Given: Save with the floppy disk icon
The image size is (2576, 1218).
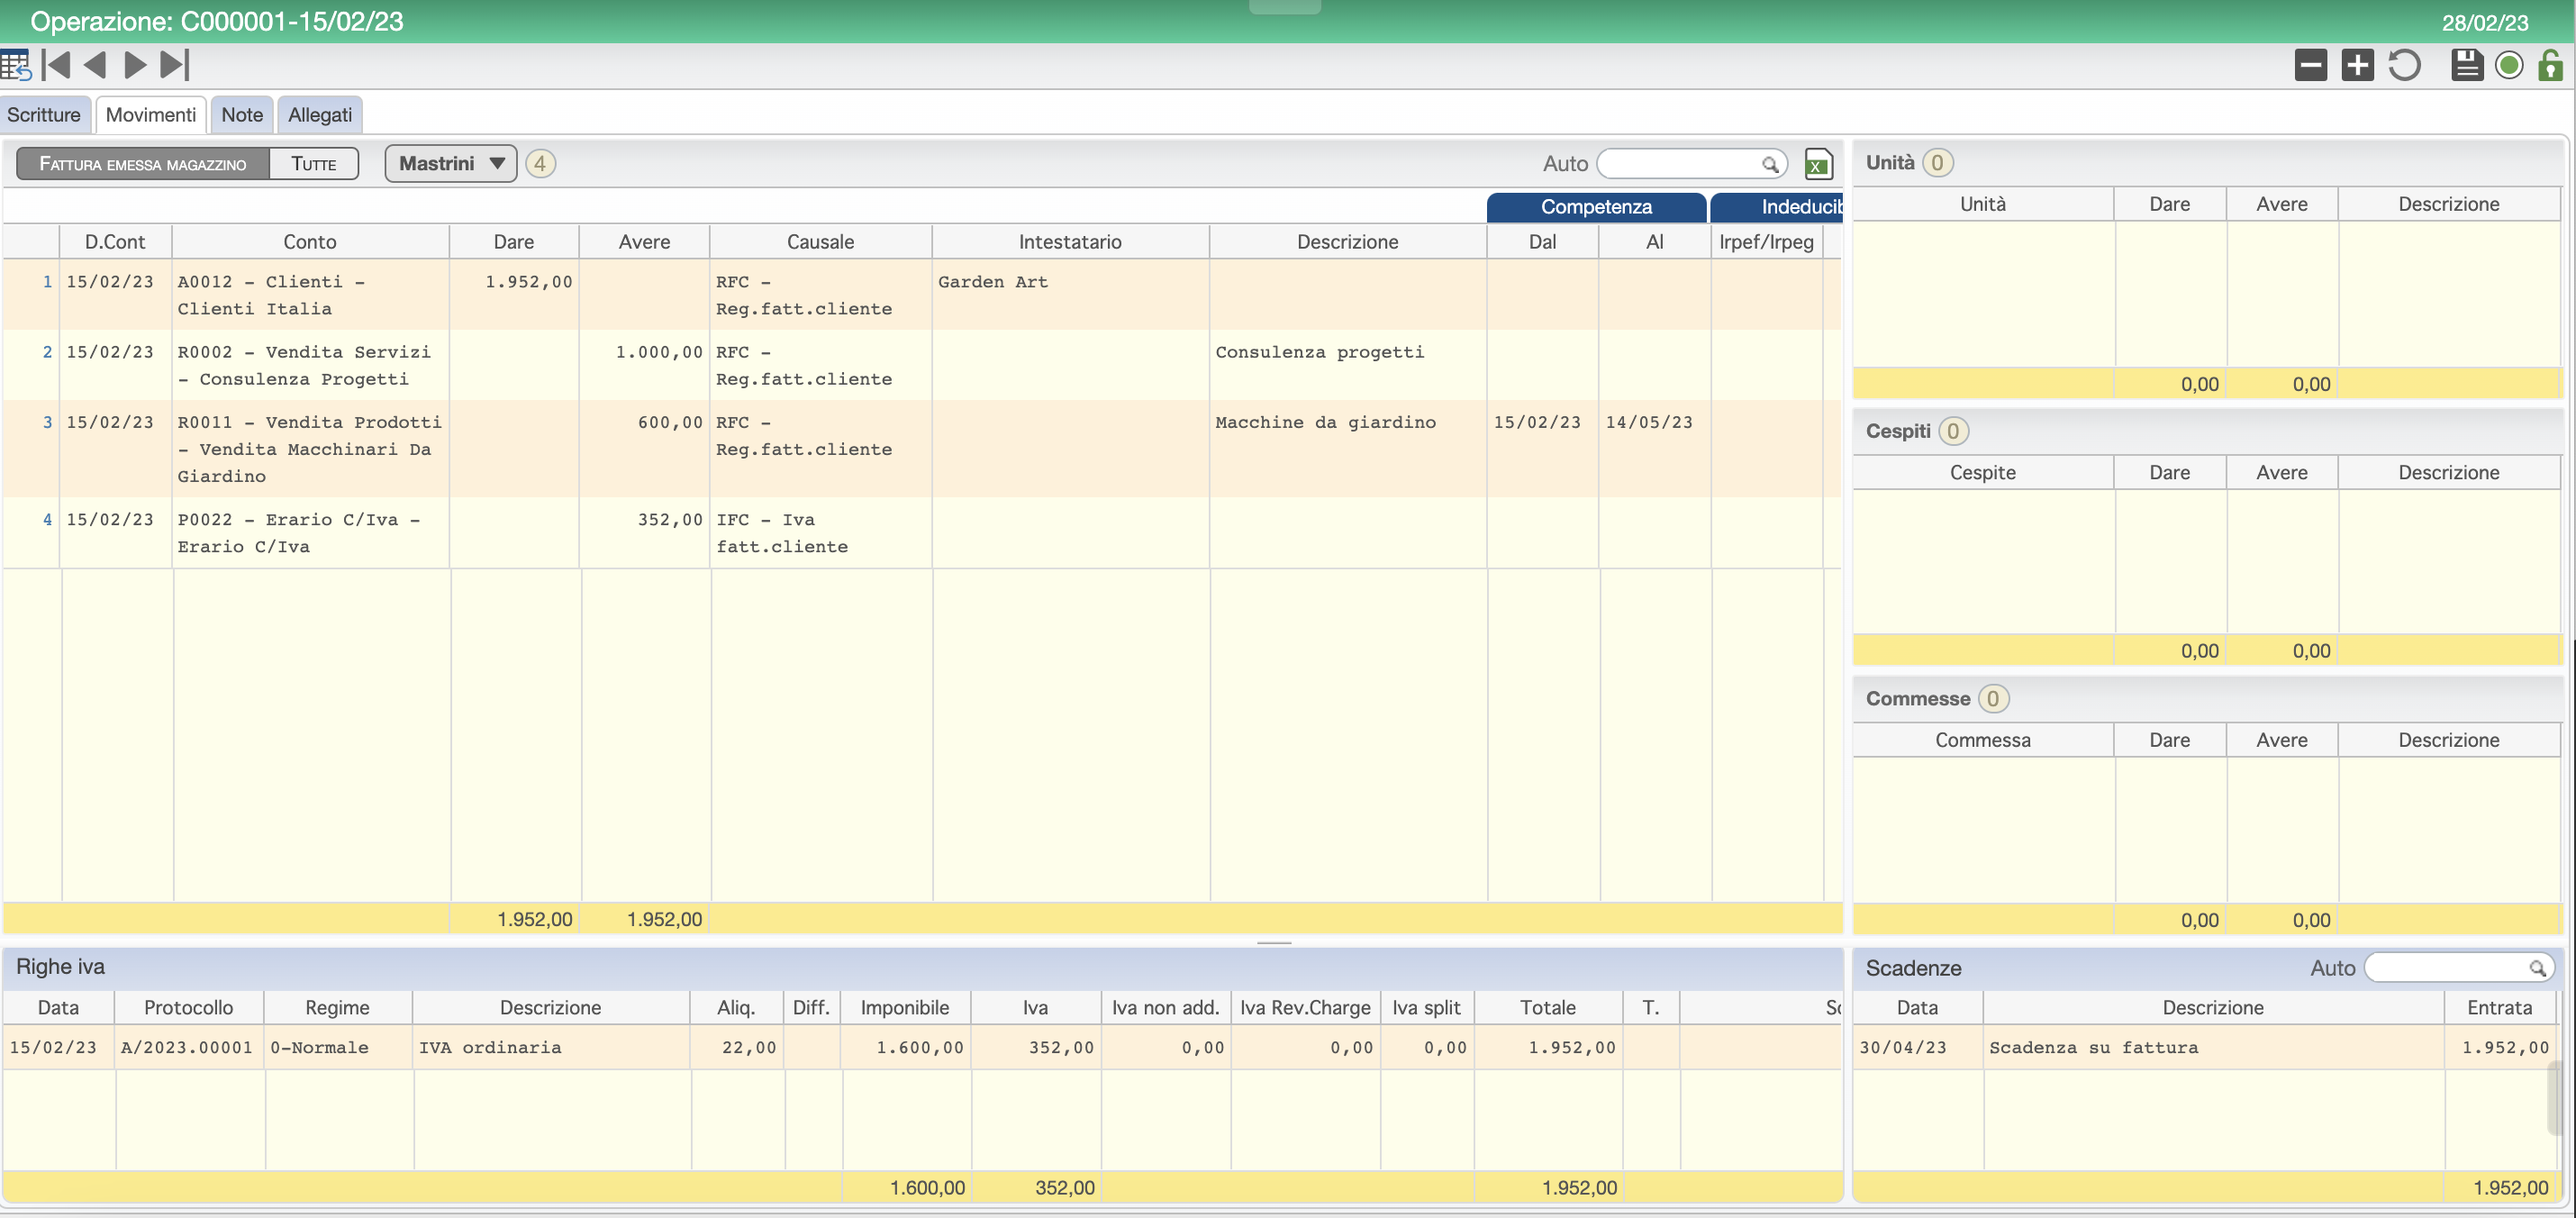Looking at the screenshot, I should coord(2466,66).
